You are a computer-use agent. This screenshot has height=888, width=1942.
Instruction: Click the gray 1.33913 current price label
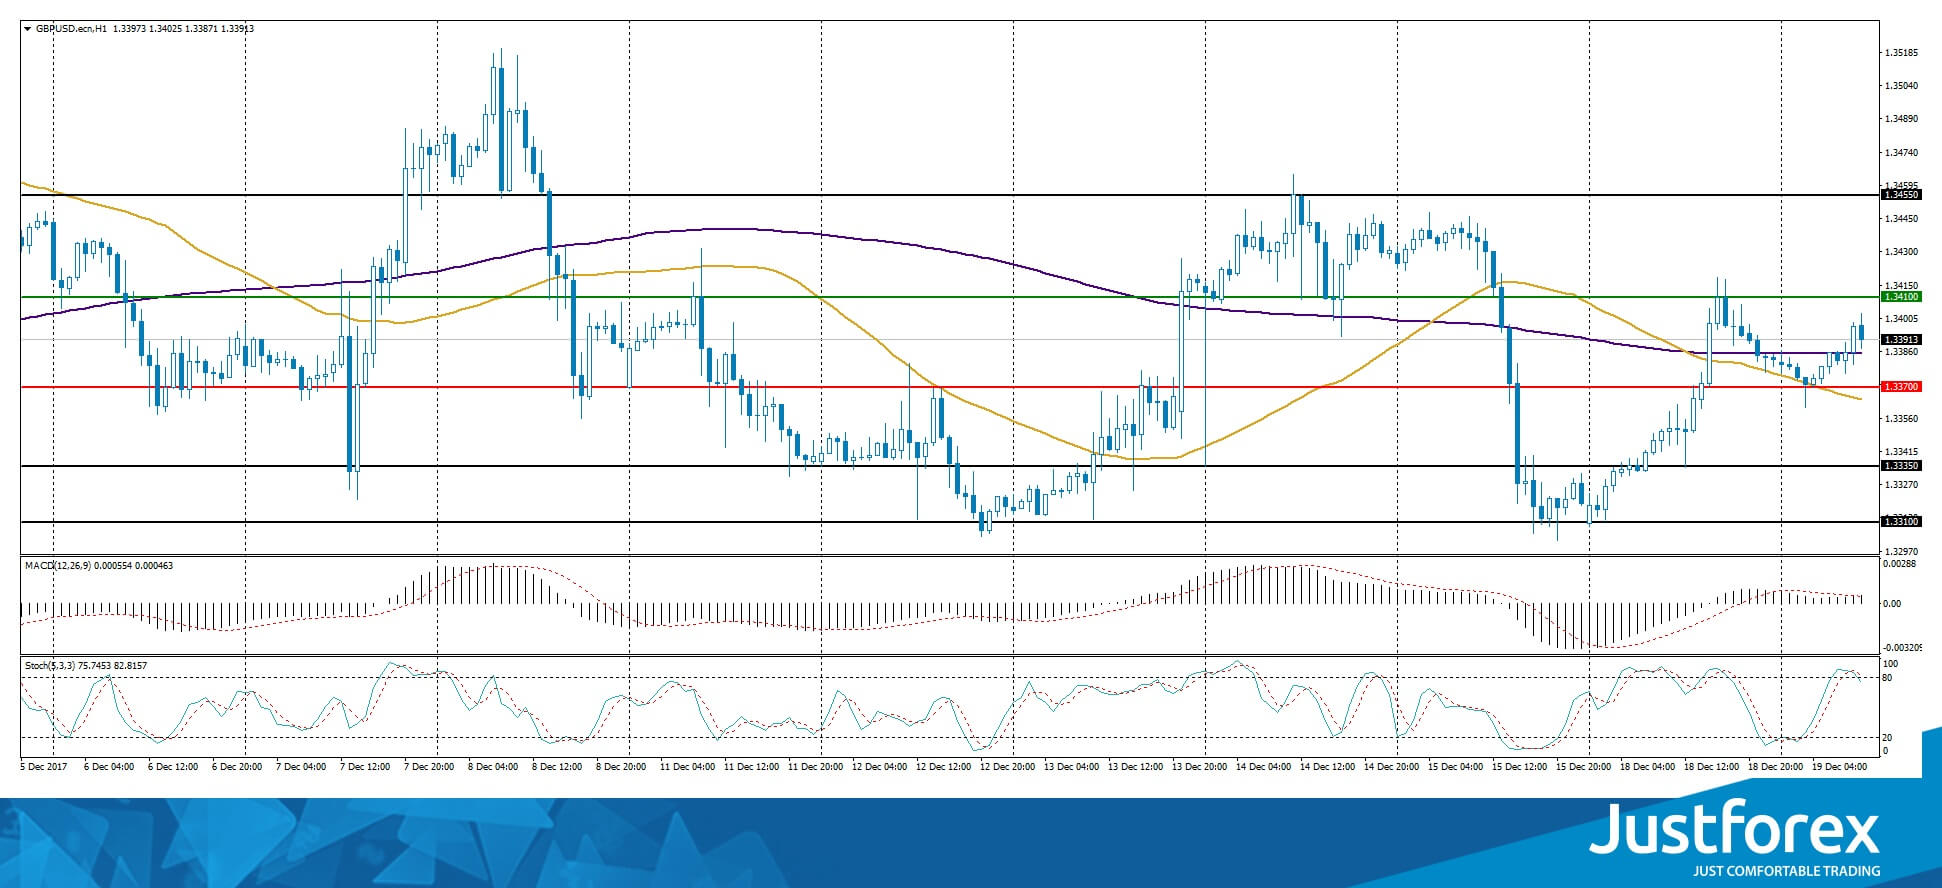point(1901,340)
